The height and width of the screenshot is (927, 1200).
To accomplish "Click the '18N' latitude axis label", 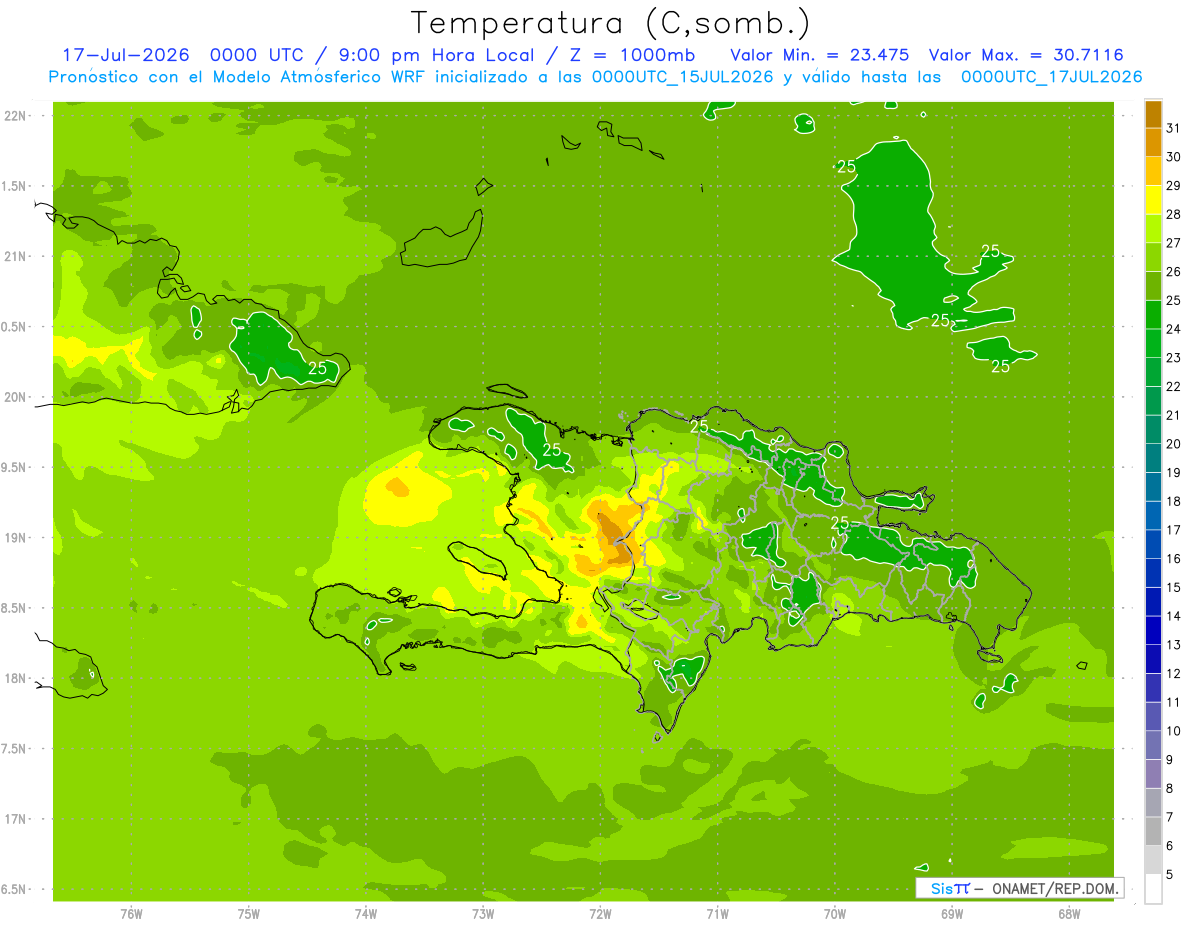I will (15, 679).
